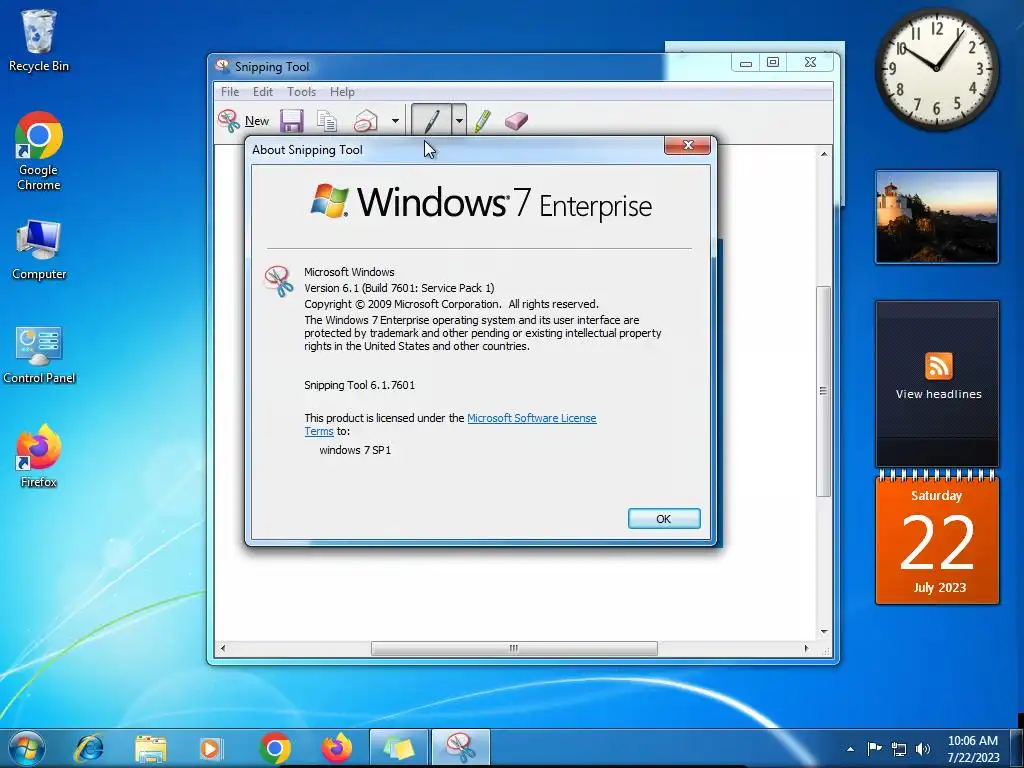Click the lighthouse Slide Show gadget picture

pyautogui.click(x=937, y=217)
